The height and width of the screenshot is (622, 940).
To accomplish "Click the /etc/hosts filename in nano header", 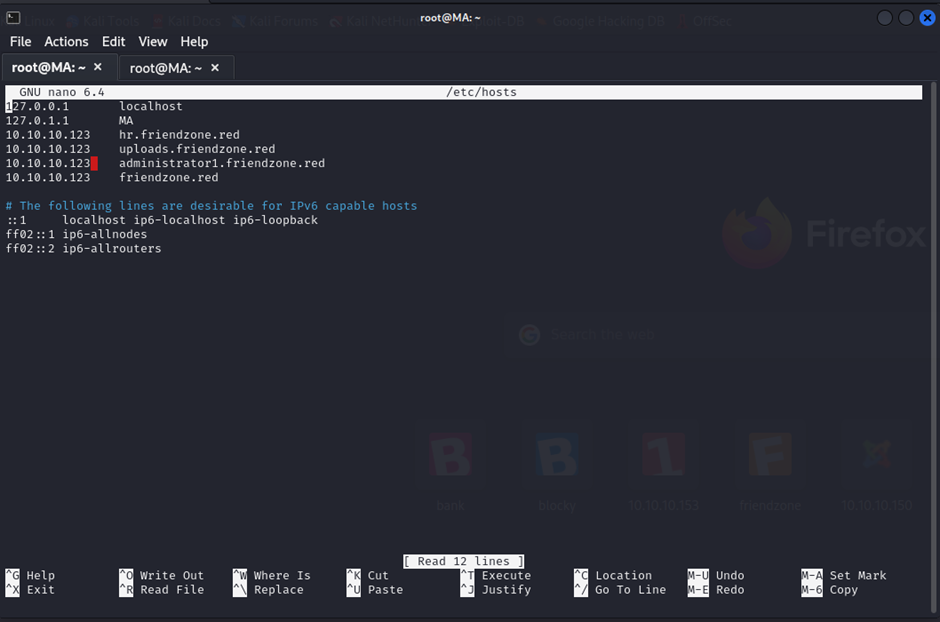I will [481, 92].
